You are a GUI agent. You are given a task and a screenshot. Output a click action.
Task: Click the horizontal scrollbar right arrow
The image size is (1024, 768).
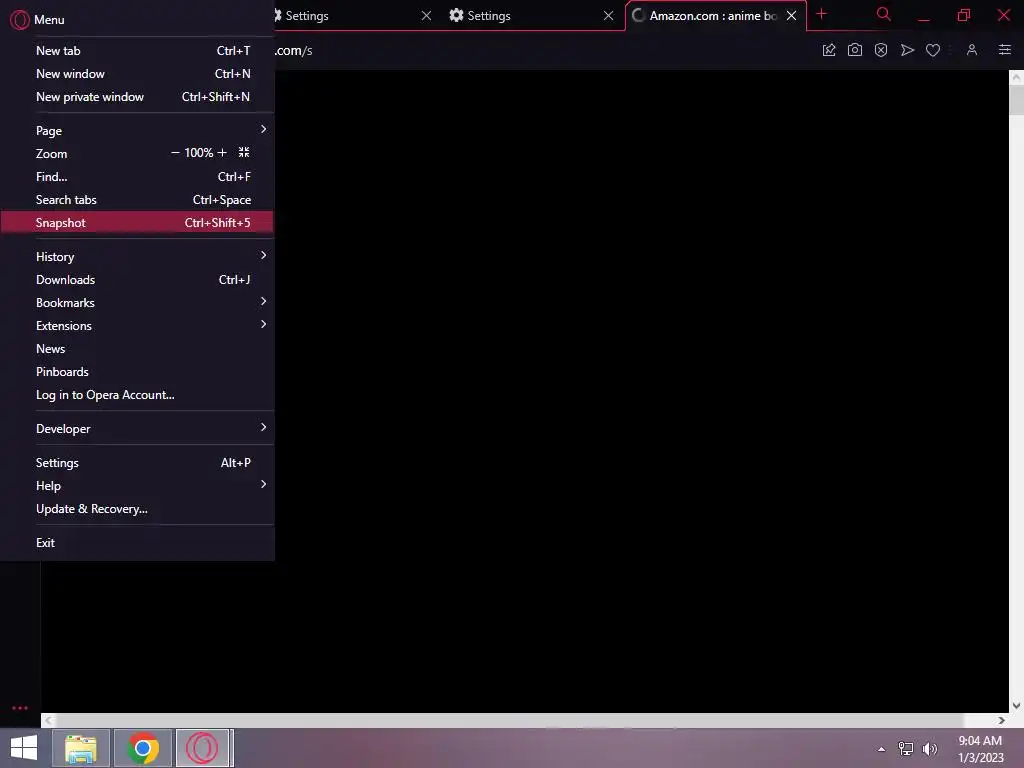tap(1002, 720)
